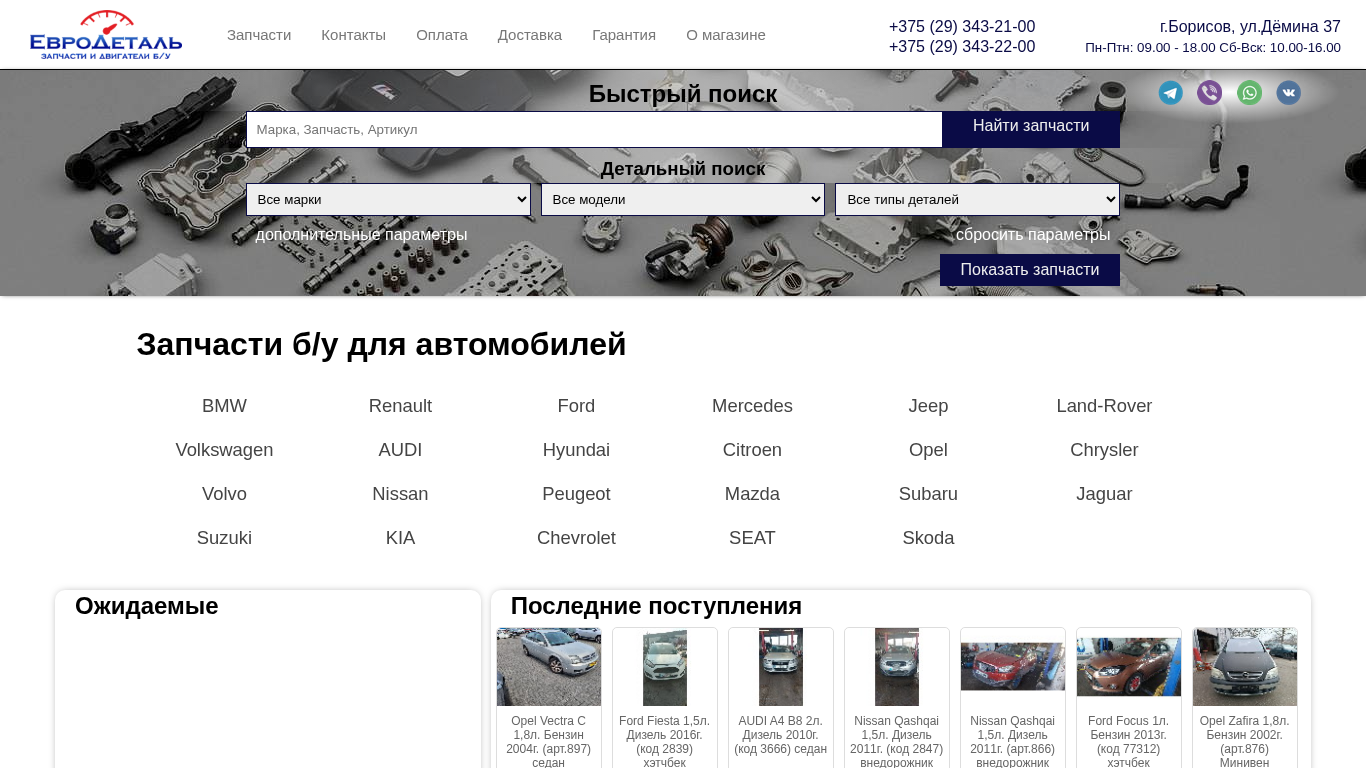Open the Telegram social icon
1366x768 pixels.
[x=1170, y=93]
